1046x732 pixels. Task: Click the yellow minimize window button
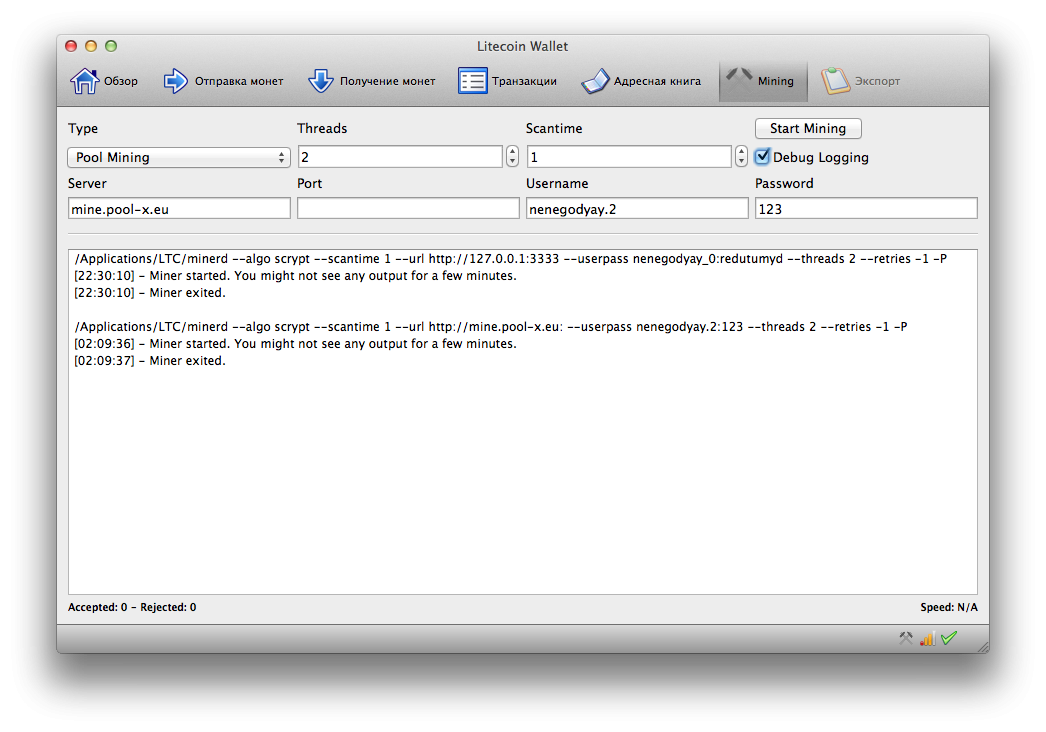pos(91,46)
